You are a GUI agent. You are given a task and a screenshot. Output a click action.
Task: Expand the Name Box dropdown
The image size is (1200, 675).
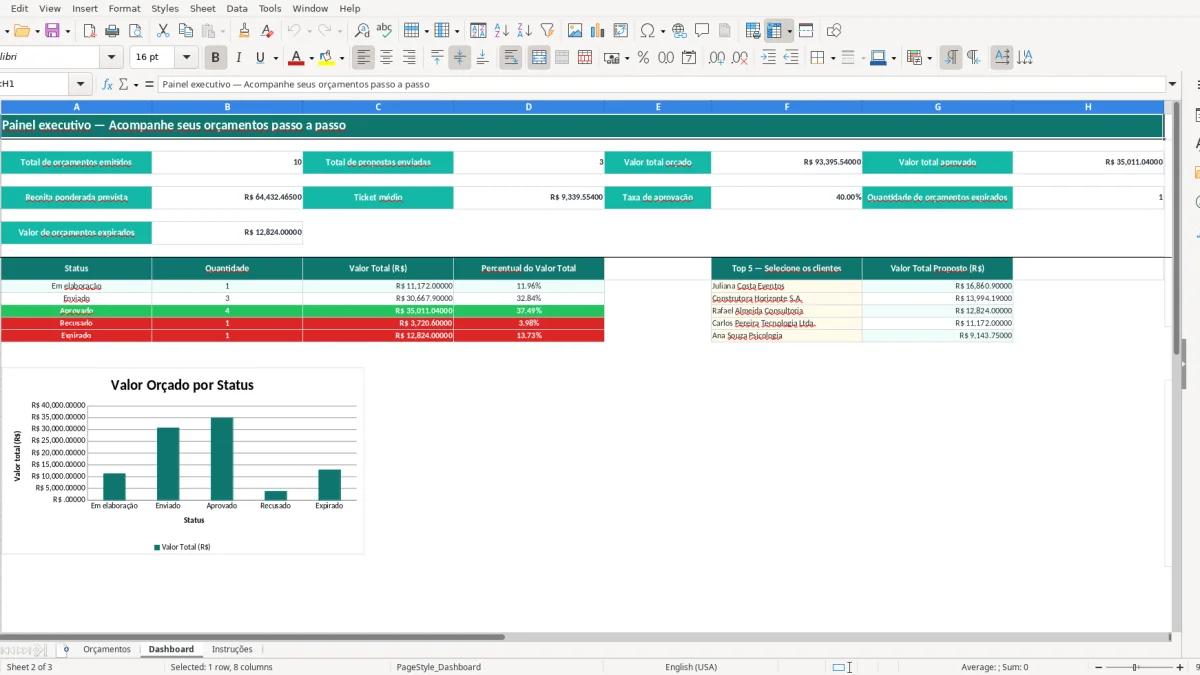(x=82, y=84)
